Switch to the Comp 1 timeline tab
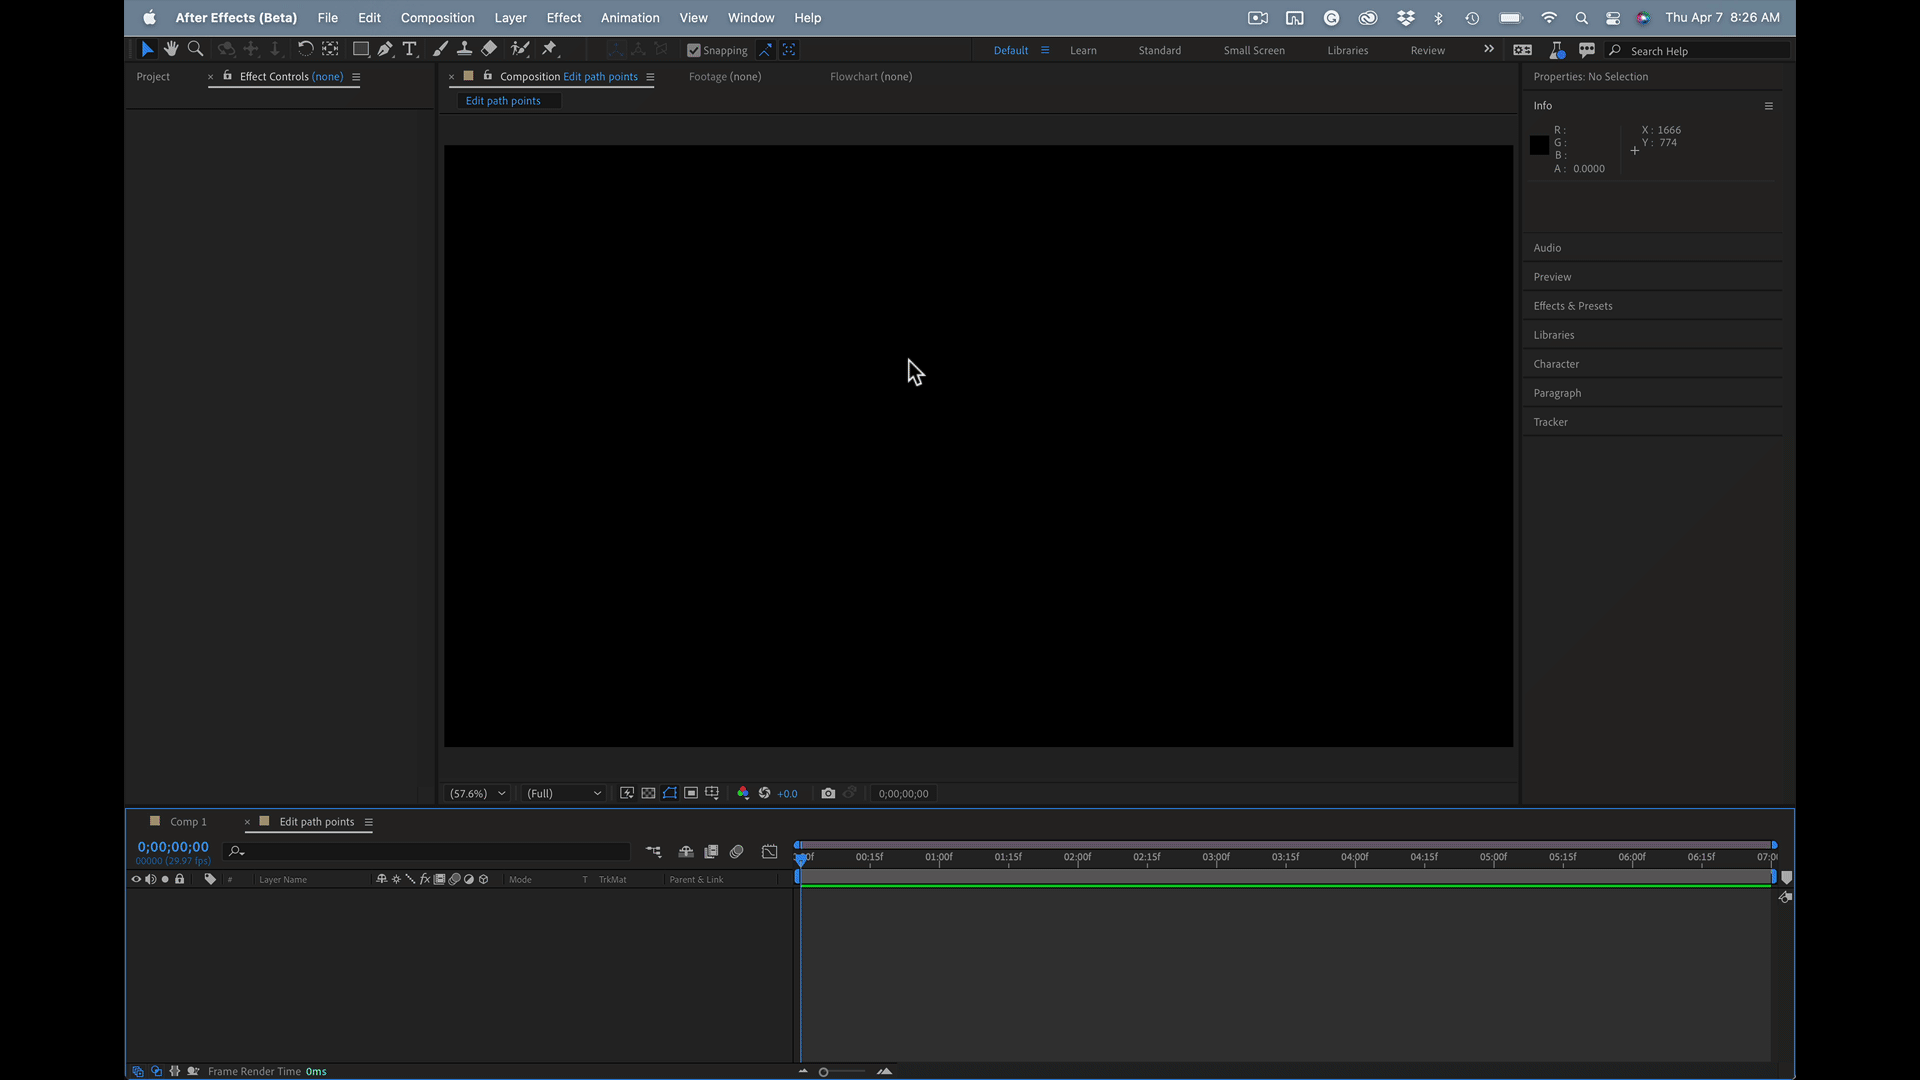 [x=188, y=822]
